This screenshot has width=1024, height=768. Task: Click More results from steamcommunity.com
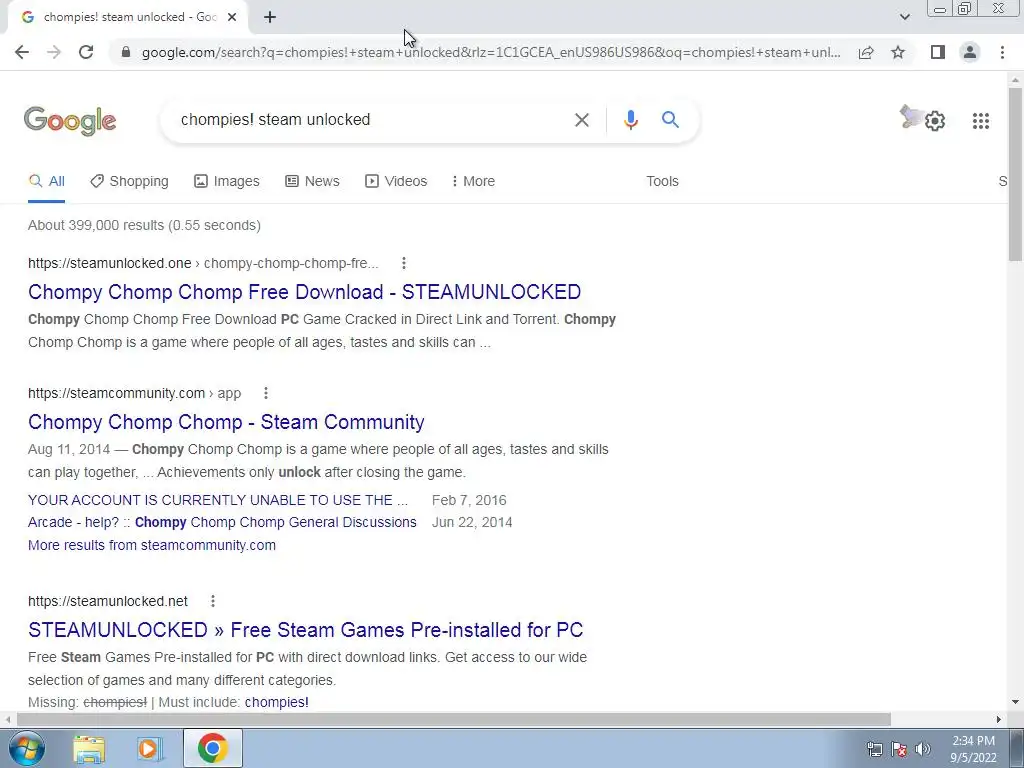152,545
